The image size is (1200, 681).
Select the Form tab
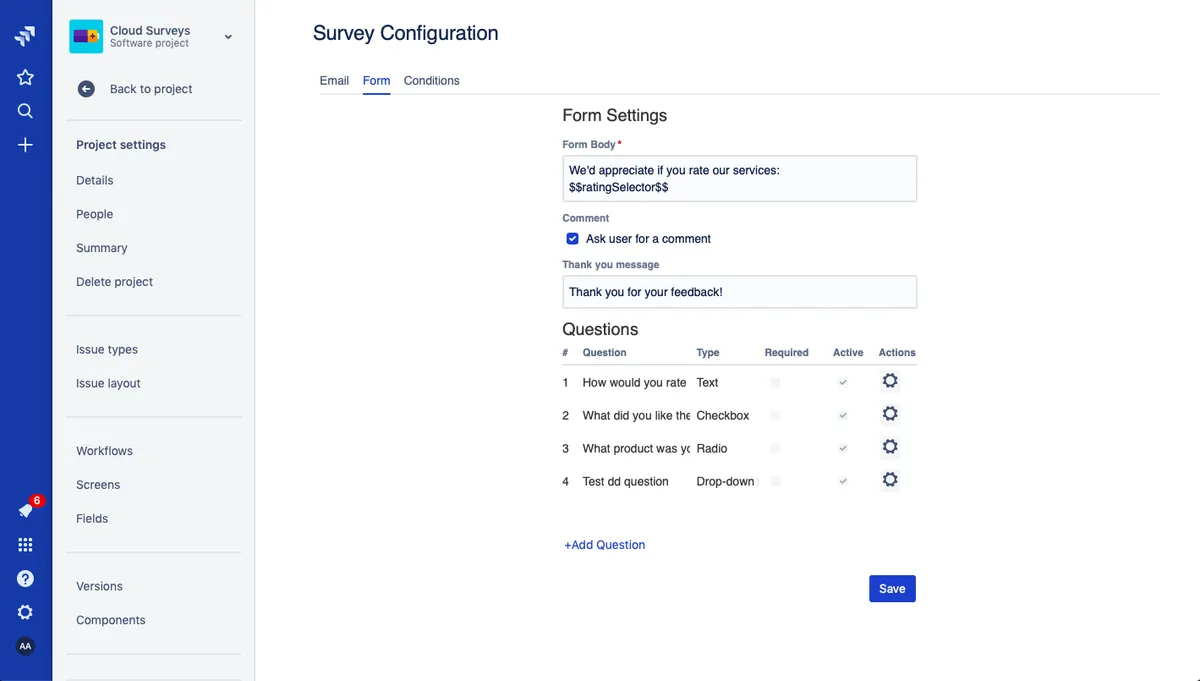coord(377,81)
